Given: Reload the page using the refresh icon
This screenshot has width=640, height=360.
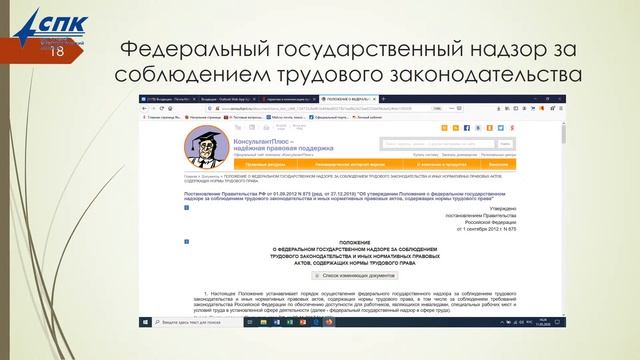Looking at the screenshot, I should [162, 109].
